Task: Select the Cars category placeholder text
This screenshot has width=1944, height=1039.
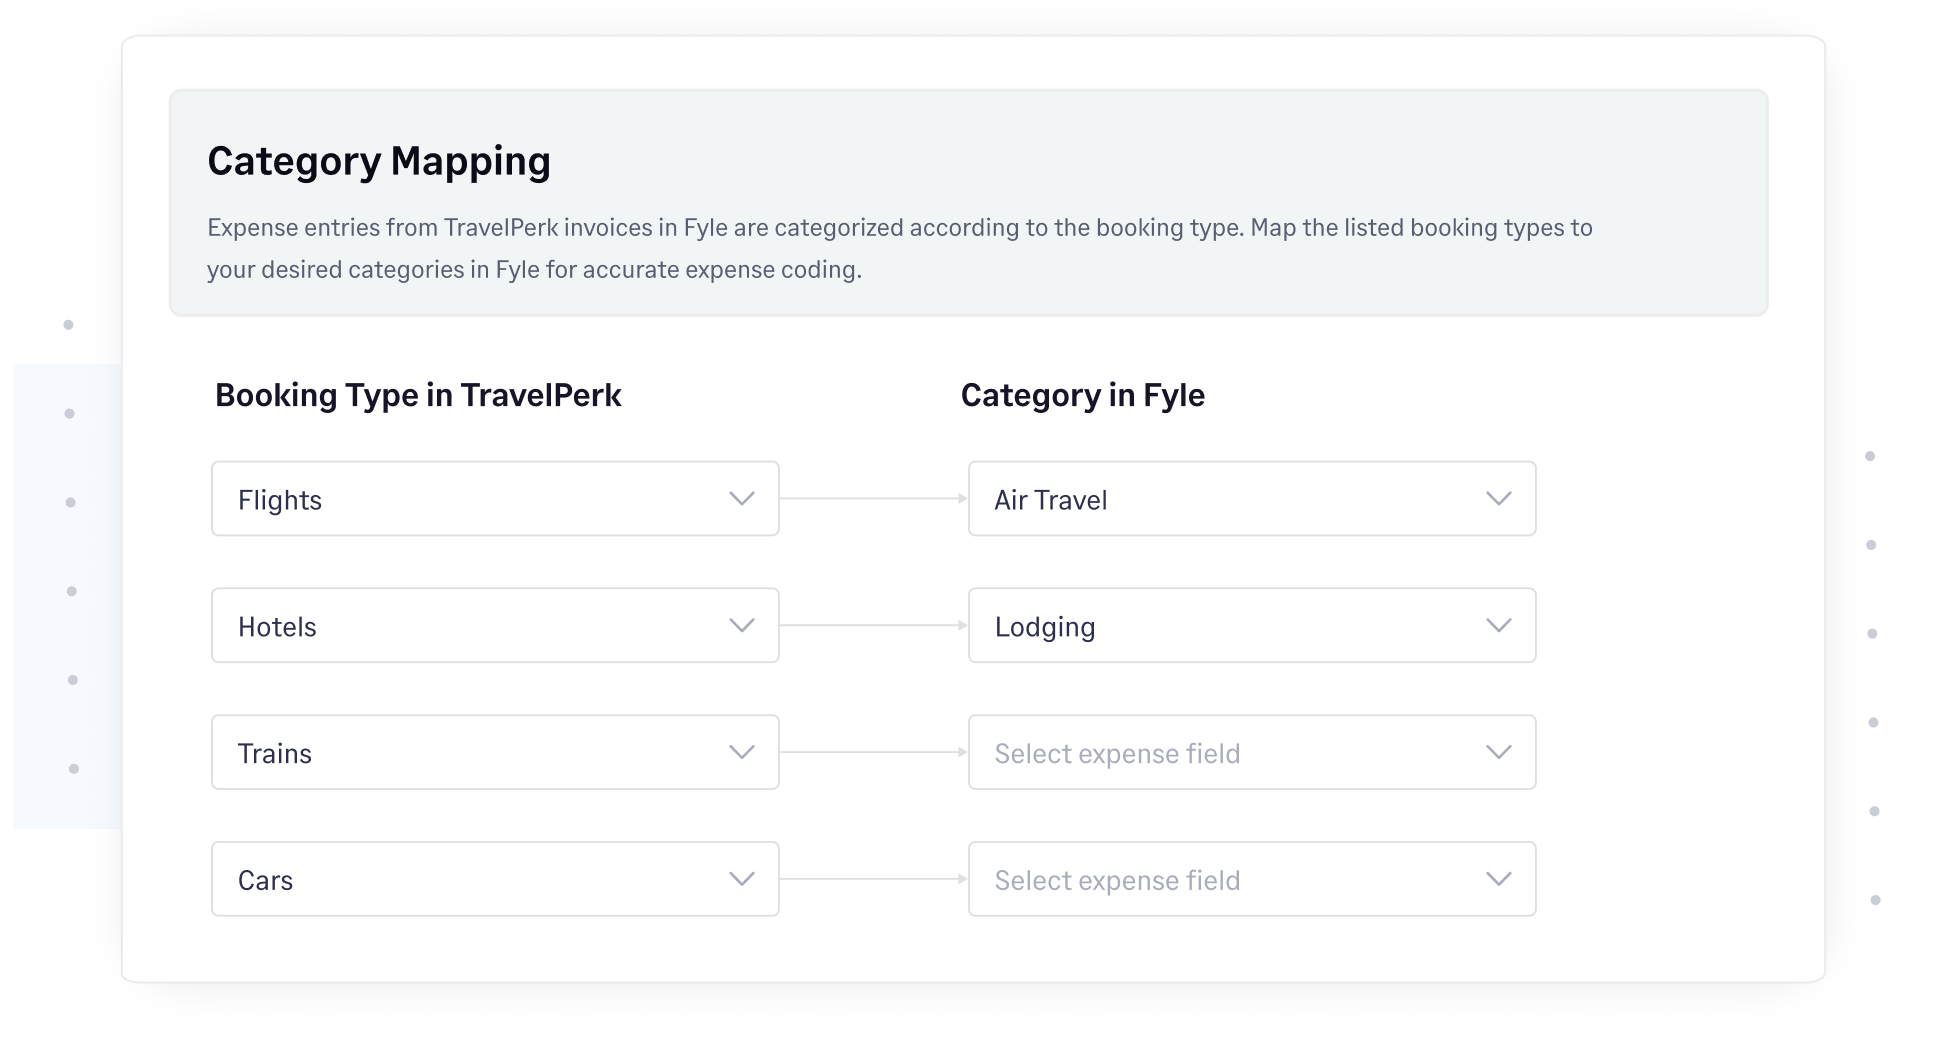Action: (1116, 879)
